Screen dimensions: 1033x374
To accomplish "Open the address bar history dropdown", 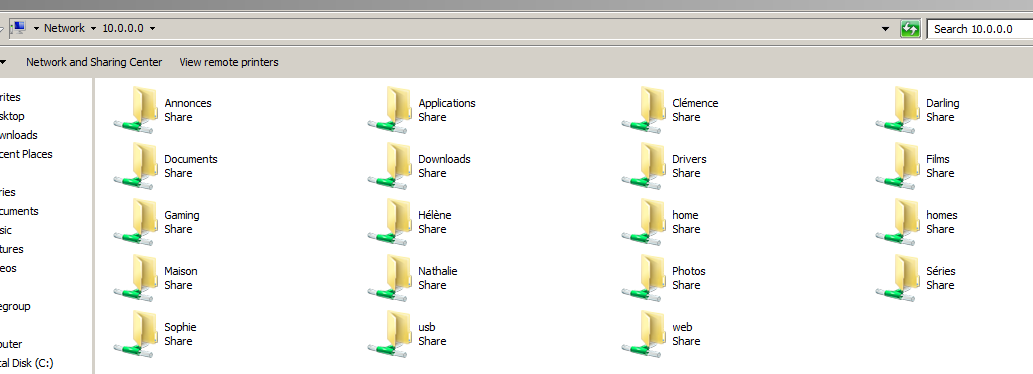I will click(x=885, y=29).
